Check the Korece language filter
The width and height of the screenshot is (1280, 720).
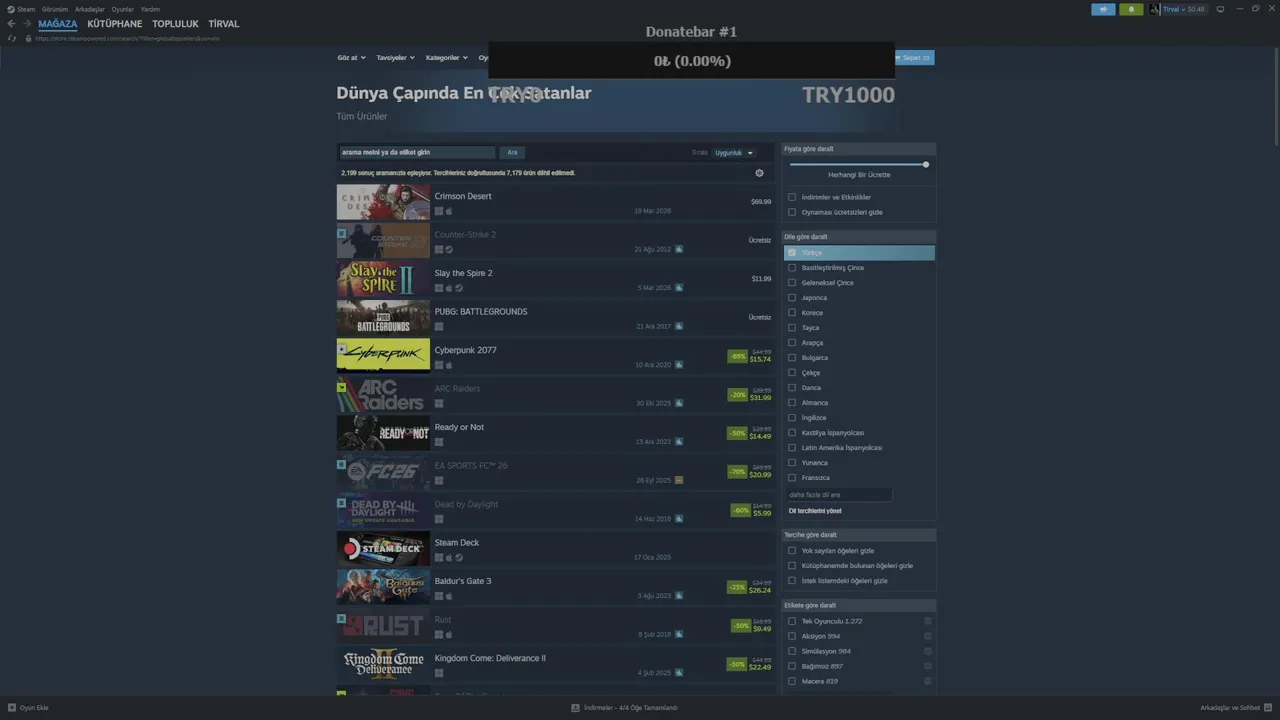pyautogui.click(x=792, y=313)
